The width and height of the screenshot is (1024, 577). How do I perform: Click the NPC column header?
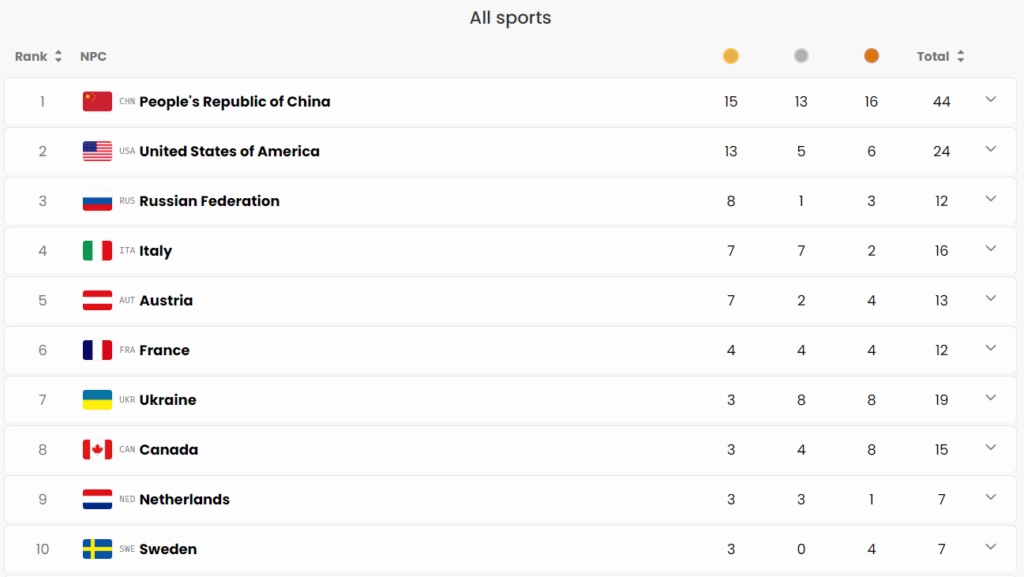click(x=93, y=56)
